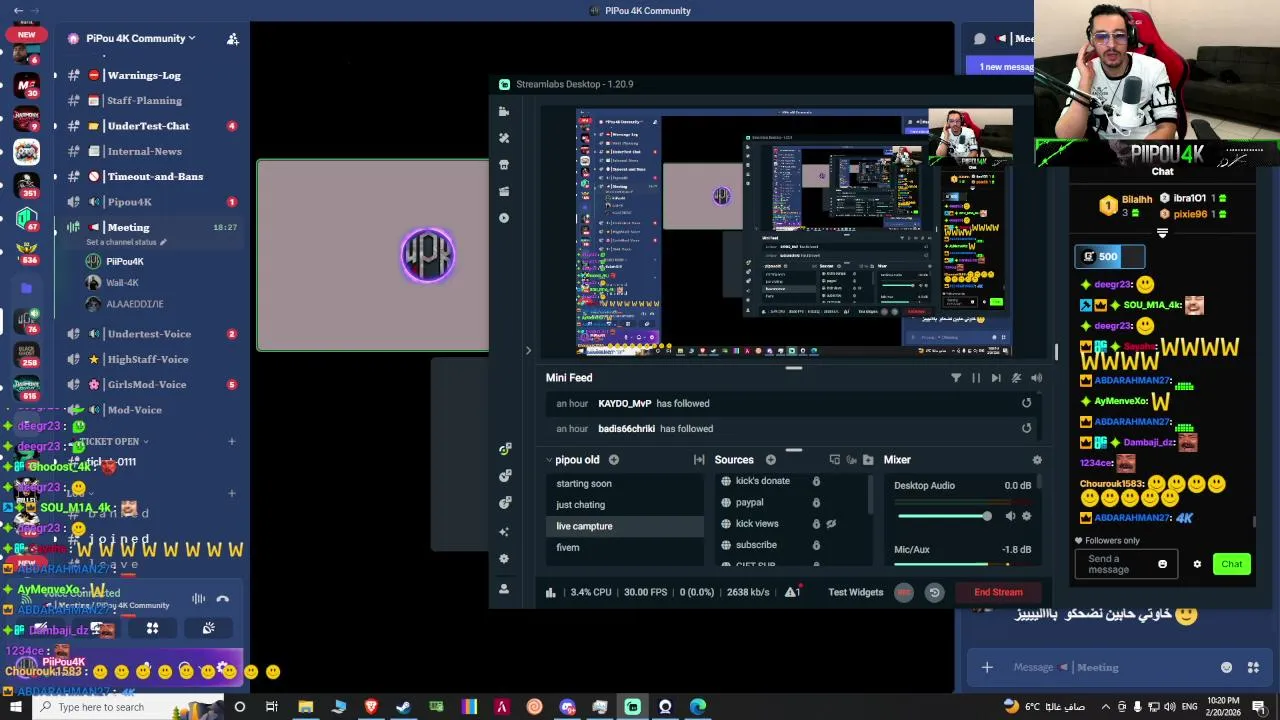Viewport: 1280px width, 720px height.
Task: Toggle alert notification mute in Mini Feed
Action: point(1016,378)
